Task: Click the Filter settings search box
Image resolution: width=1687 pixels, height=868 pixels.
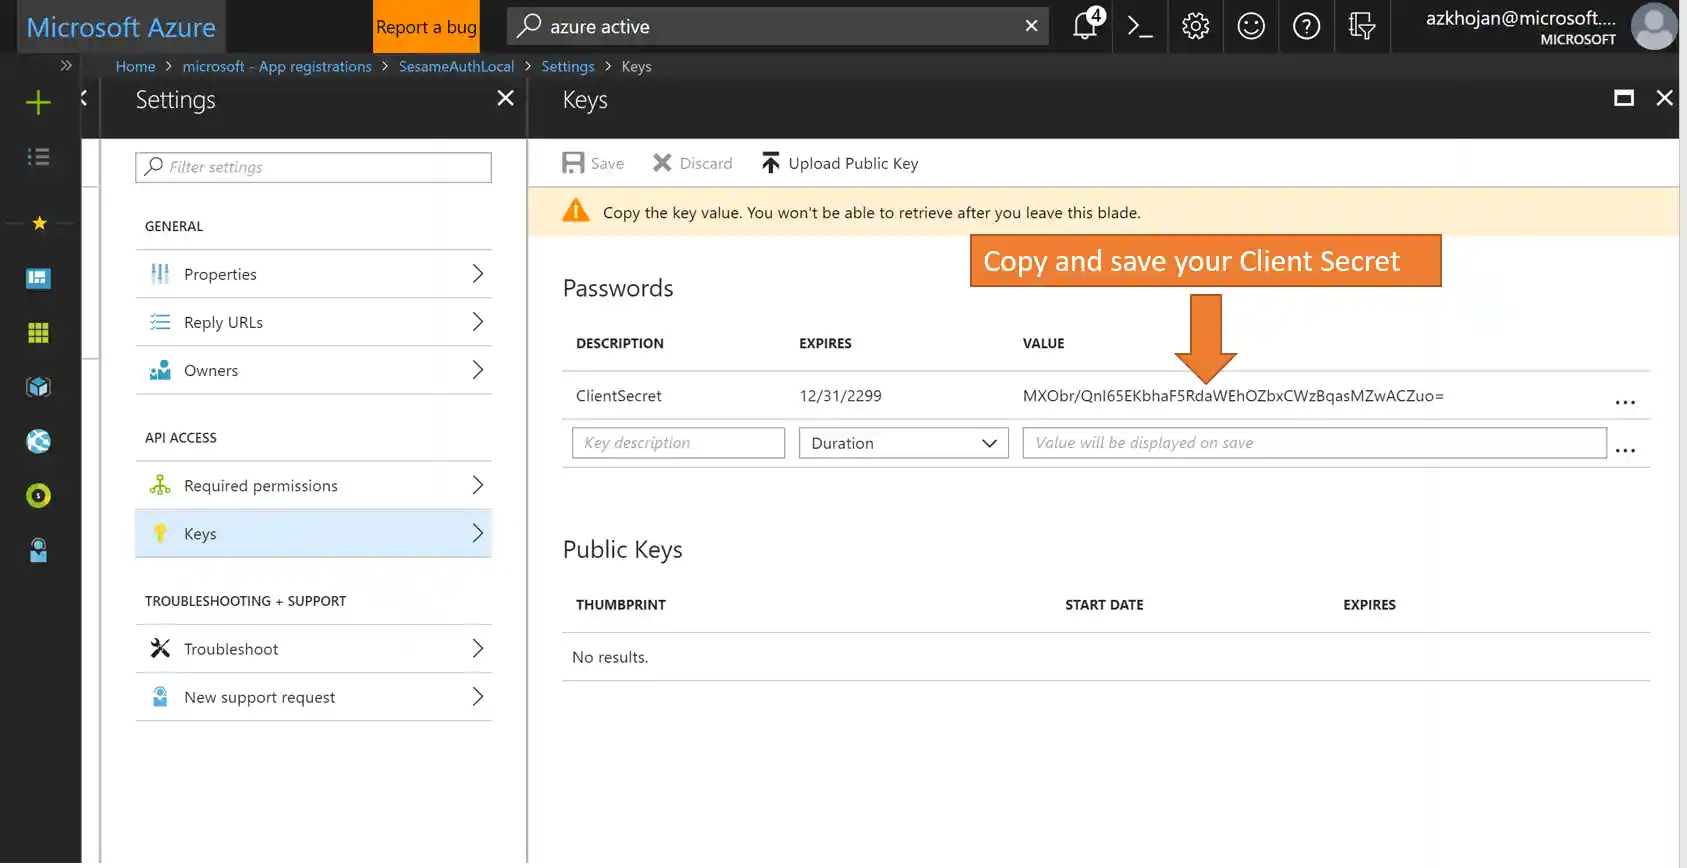Action: [x=313, y=167]
